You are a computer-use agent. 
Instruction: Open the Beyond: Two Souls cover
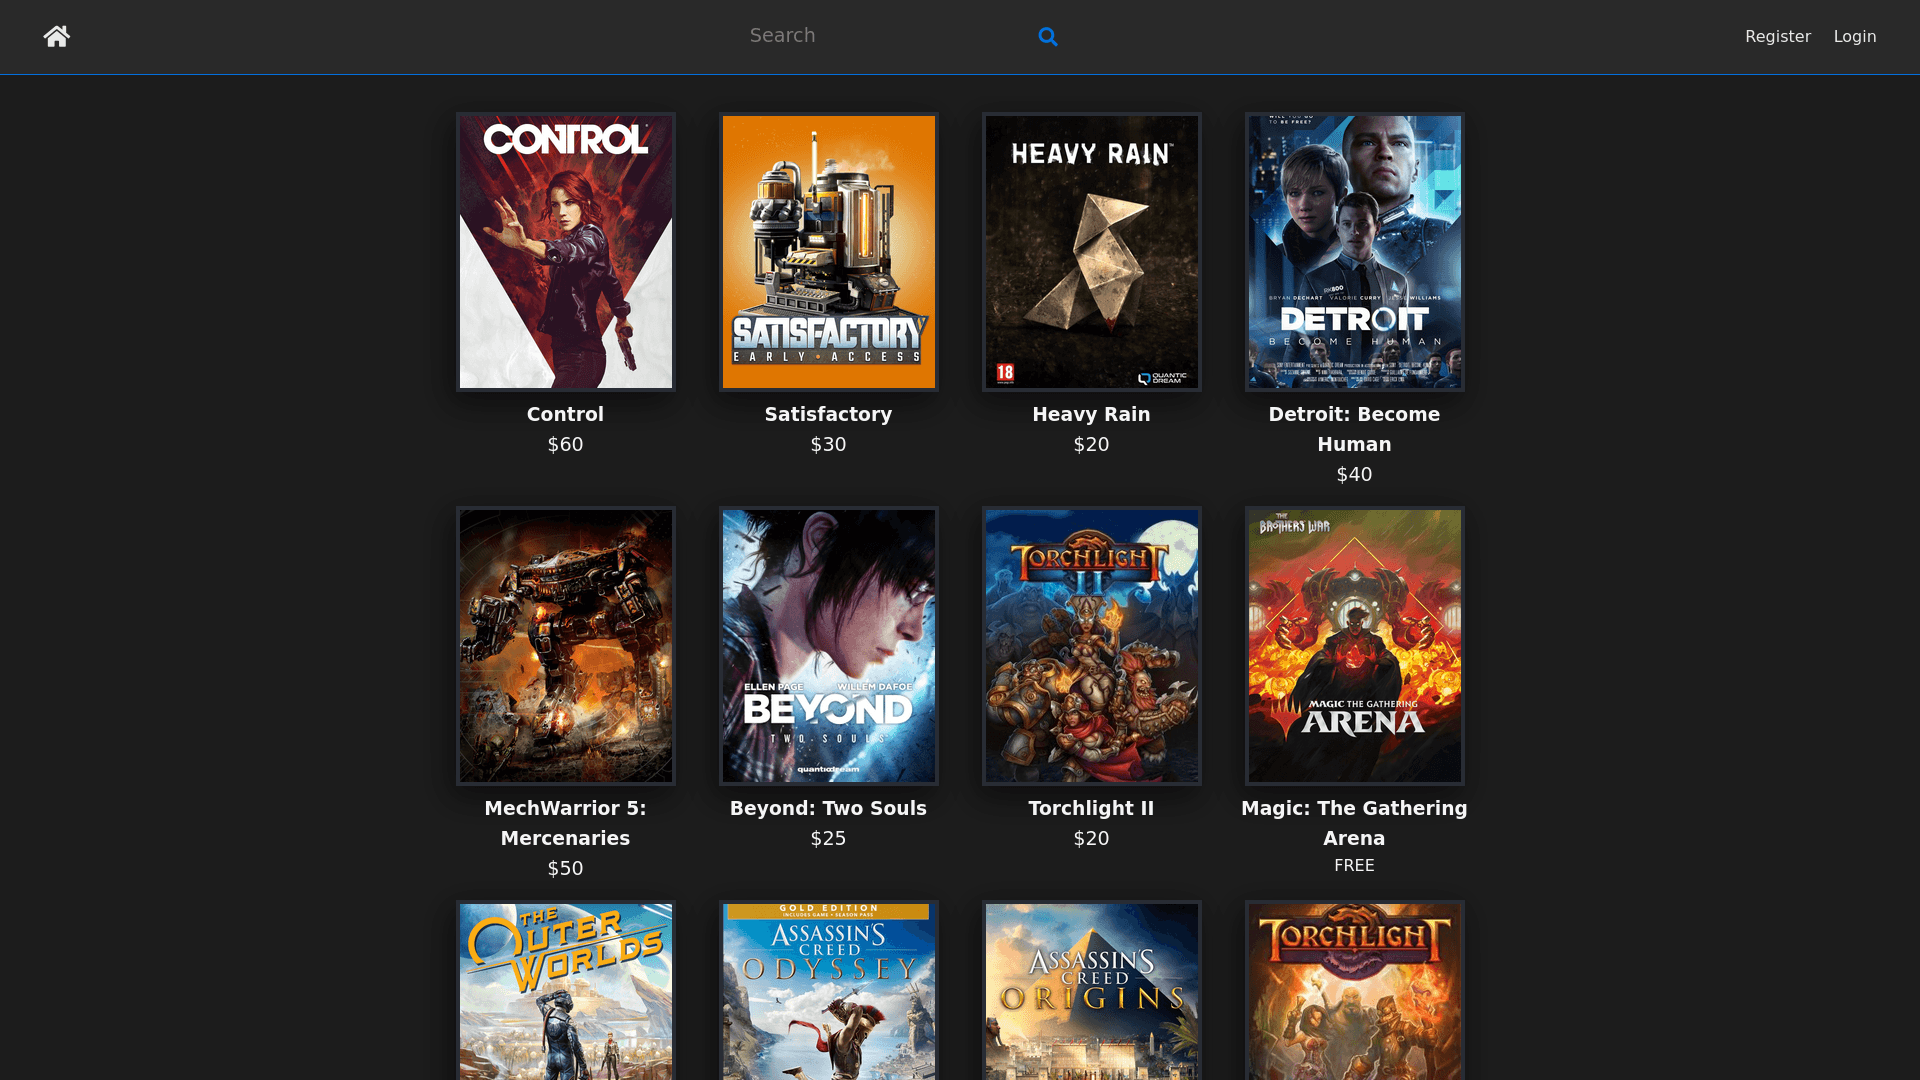point(828,645)
